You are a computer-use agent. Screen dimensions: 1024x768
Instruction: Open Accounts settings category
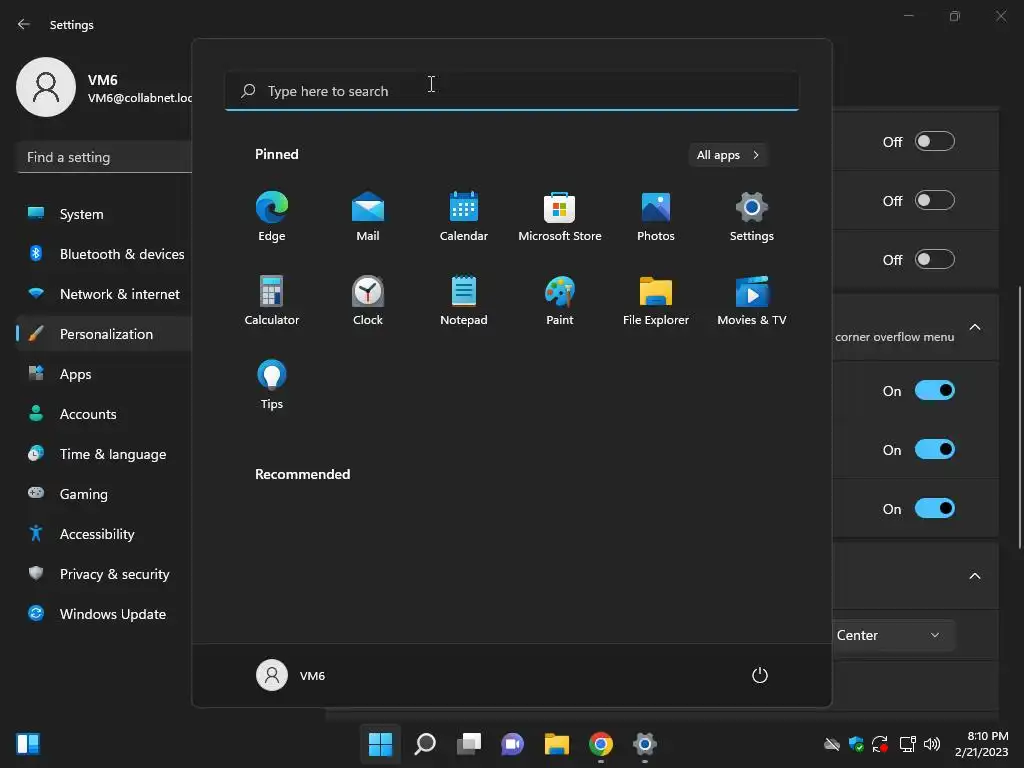click(104, 414)
